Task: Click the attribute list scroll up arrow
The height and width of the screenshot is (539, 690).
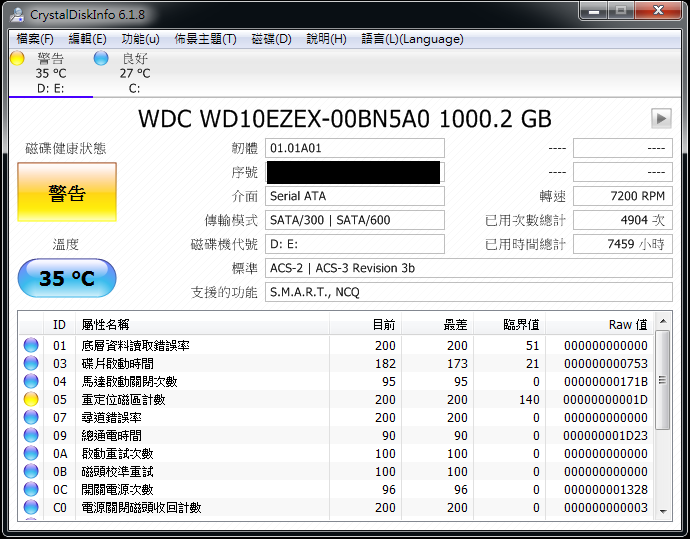Action: coord(663,321)
